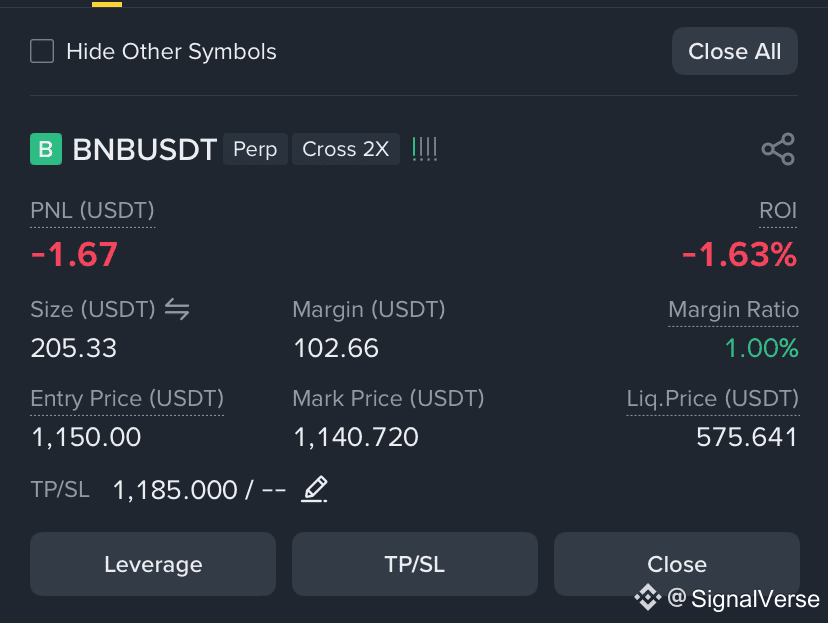This screenshot has height=623, width=828.
Task: Select the BNBUSDT symbol name
Action: 145,149
